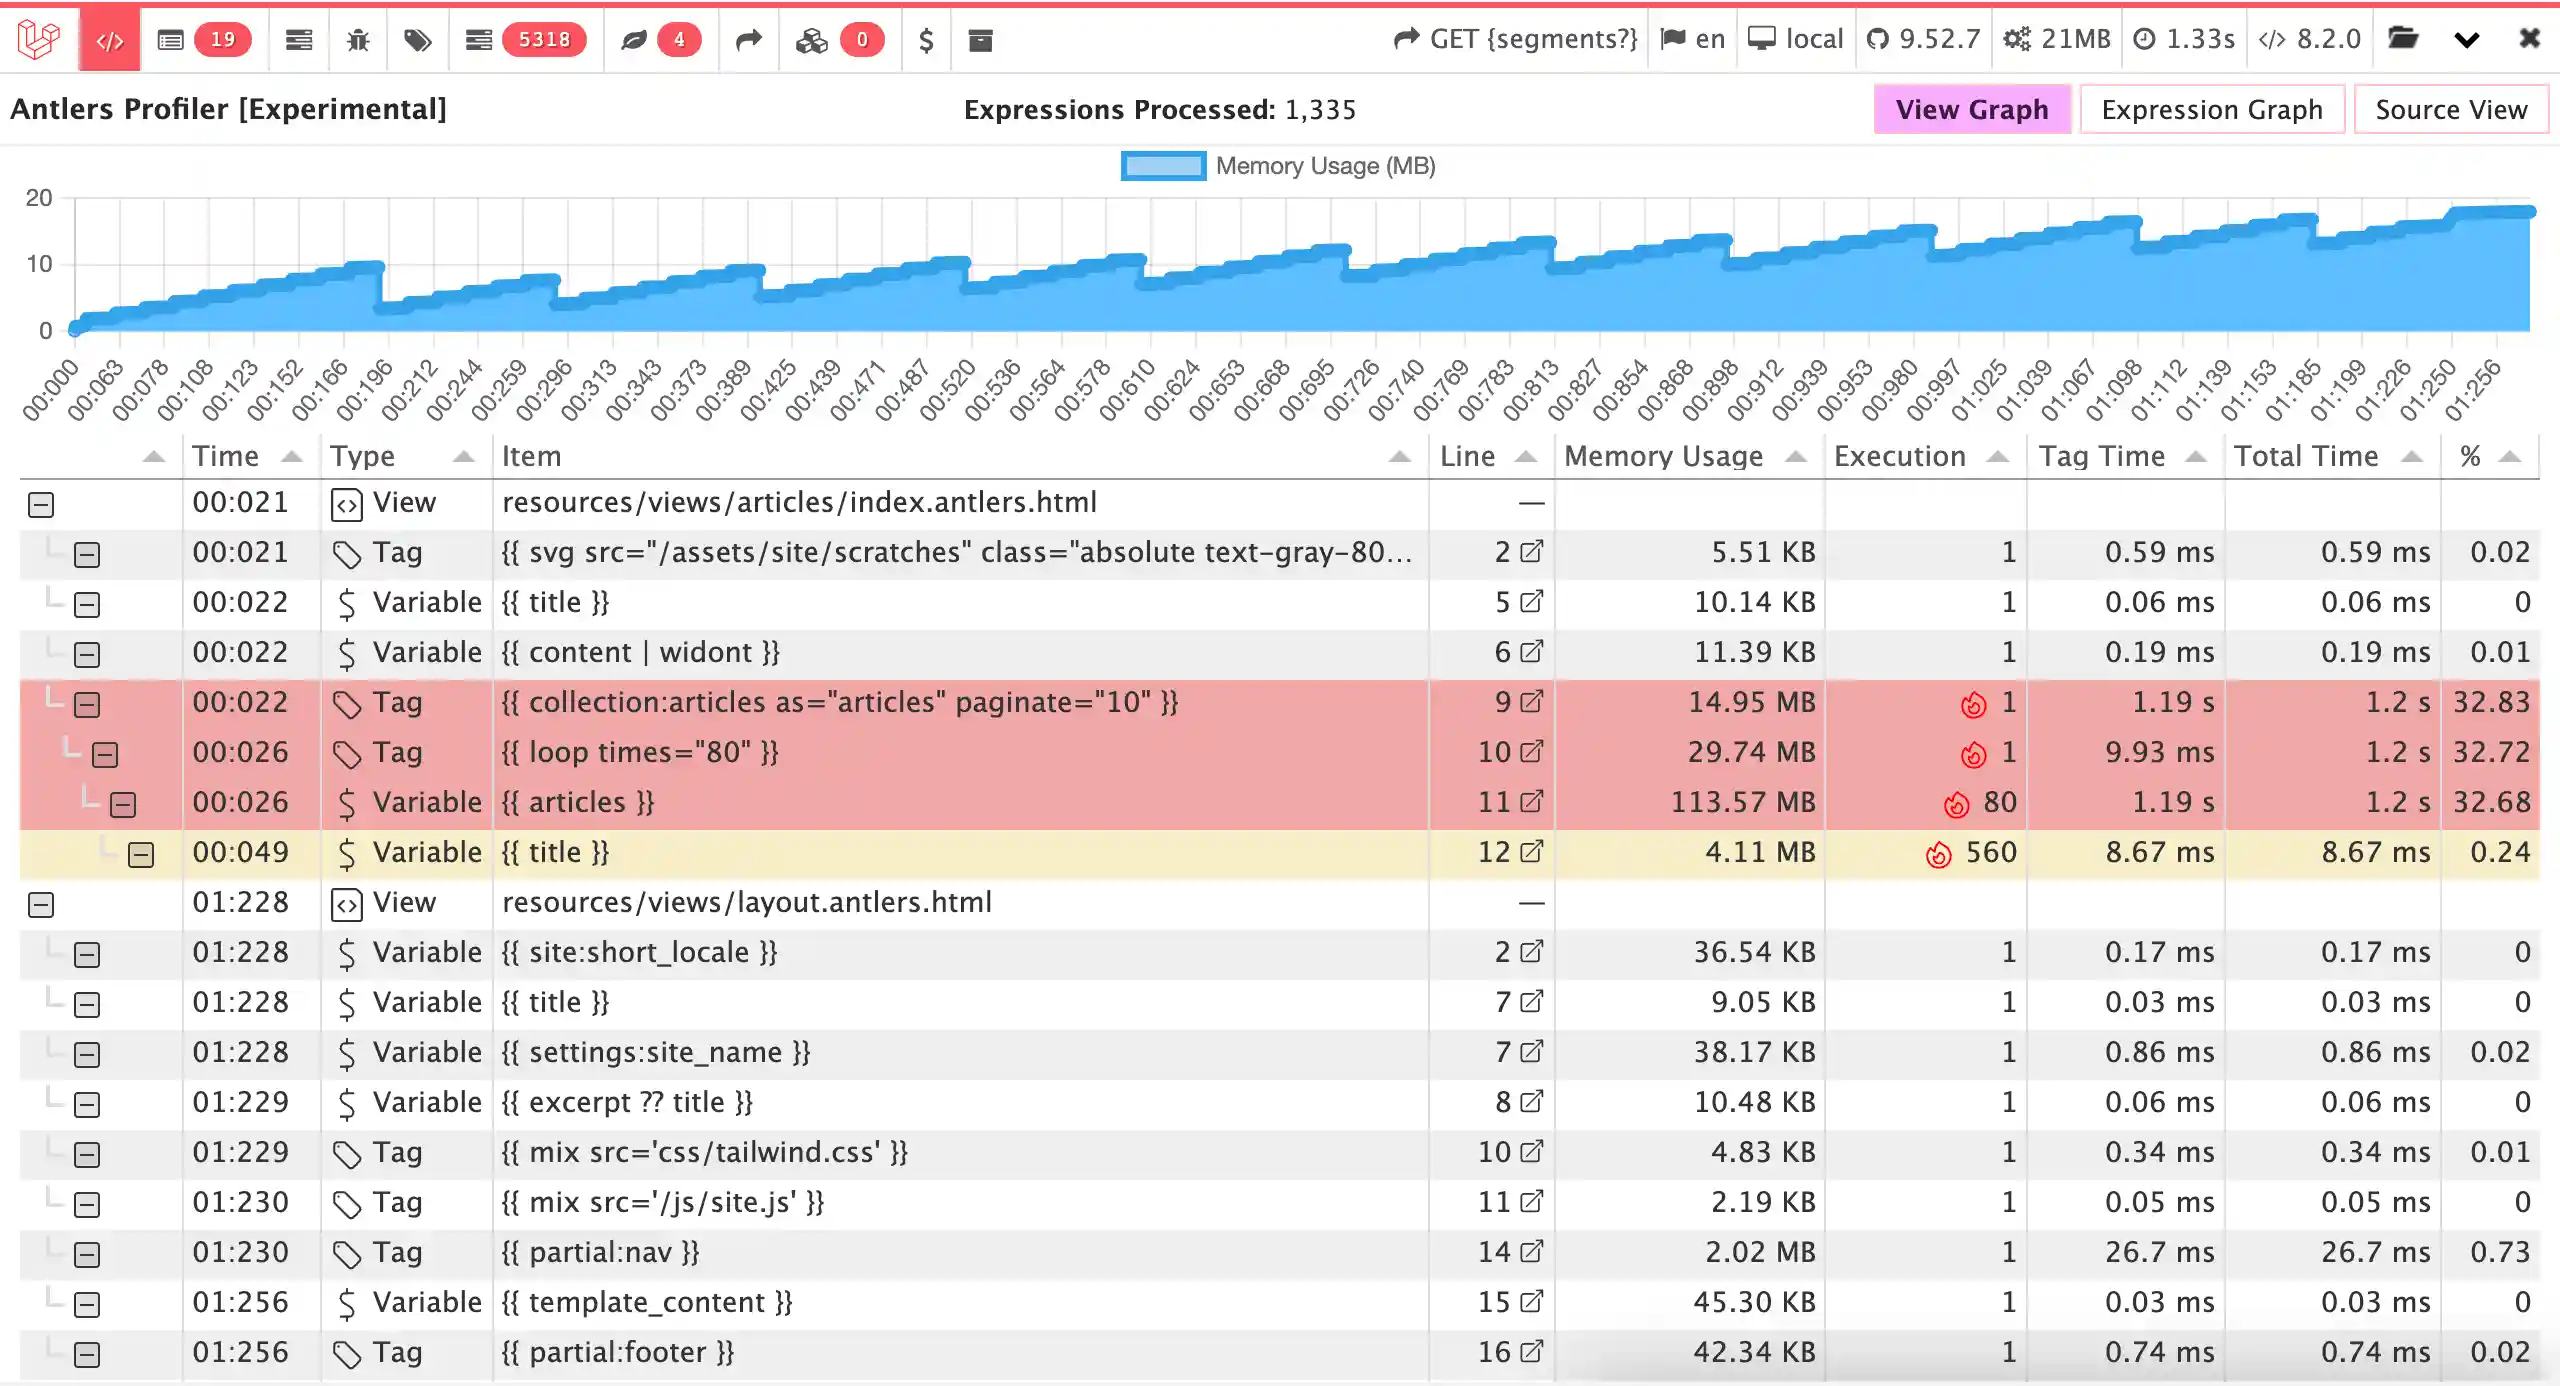The height and width of the screenshot is (1386, 2560).
Task: Switch to Expression Graph view
Action: [x=2211, y=109]
